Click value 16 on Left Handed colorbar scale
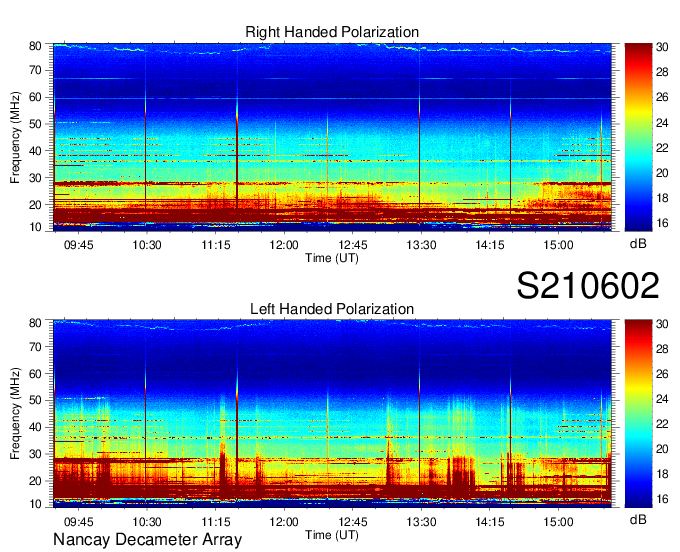The height and width of the screenshot is (552, 680). [x=662, y=499]
